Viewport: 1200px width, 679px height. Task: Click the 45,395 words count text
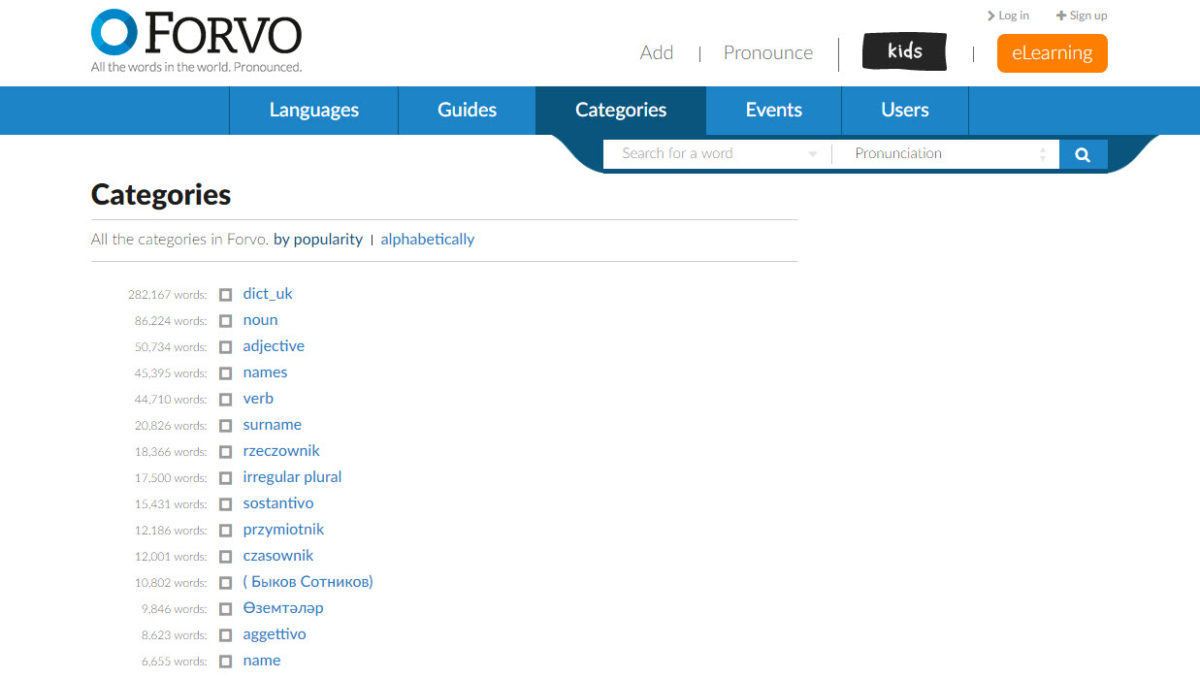click(x=171, y=373)
